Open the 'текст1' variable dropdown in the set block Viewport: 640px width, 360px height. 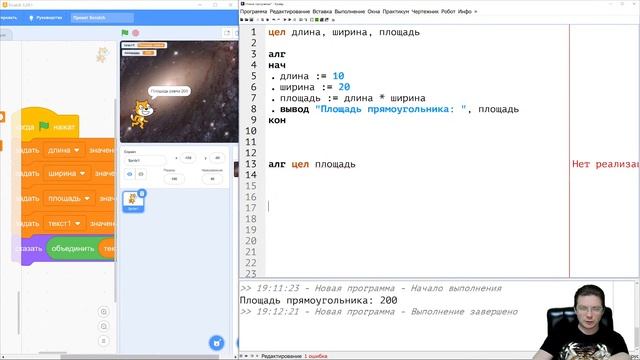tap(64, 224)
